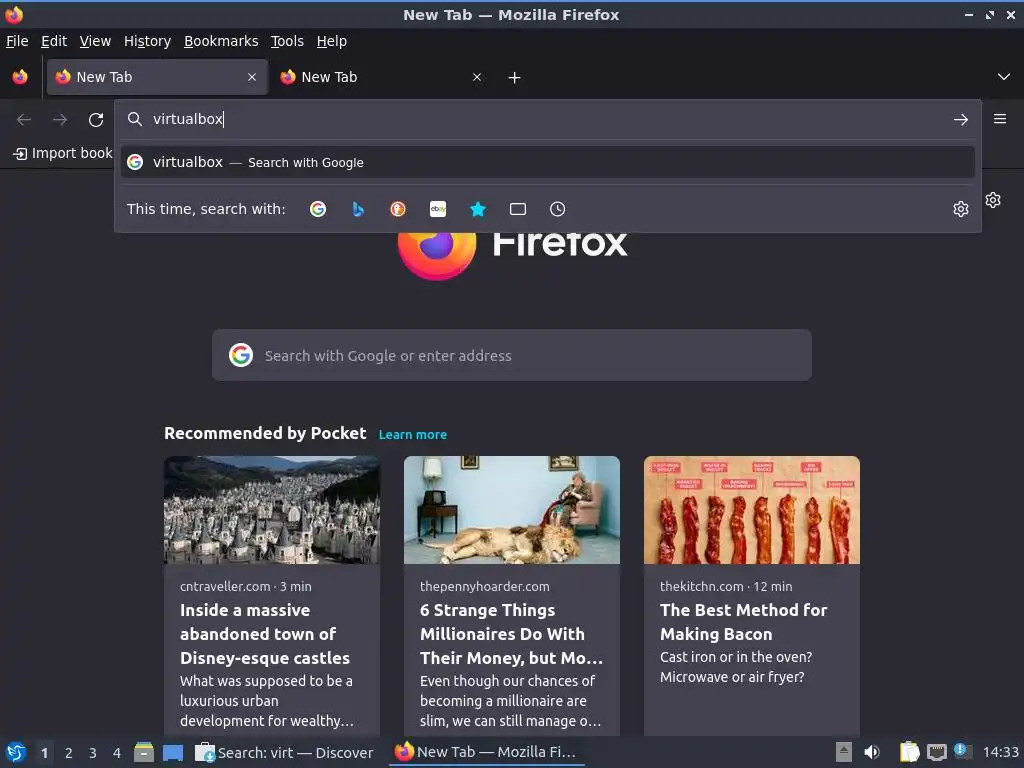Open the Pocket 'Learn more' link
The width and height of the screenshot is (1024, 768).
[x=413, y=434]
